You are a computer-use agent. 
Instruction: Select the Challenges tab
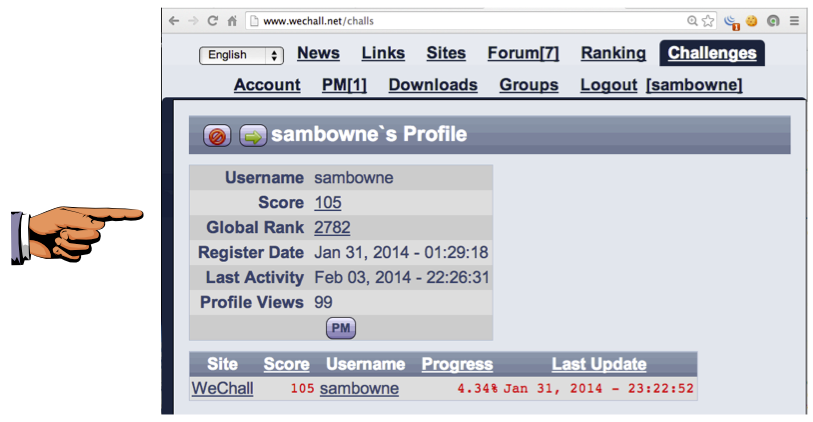click(x=712, y=53)
